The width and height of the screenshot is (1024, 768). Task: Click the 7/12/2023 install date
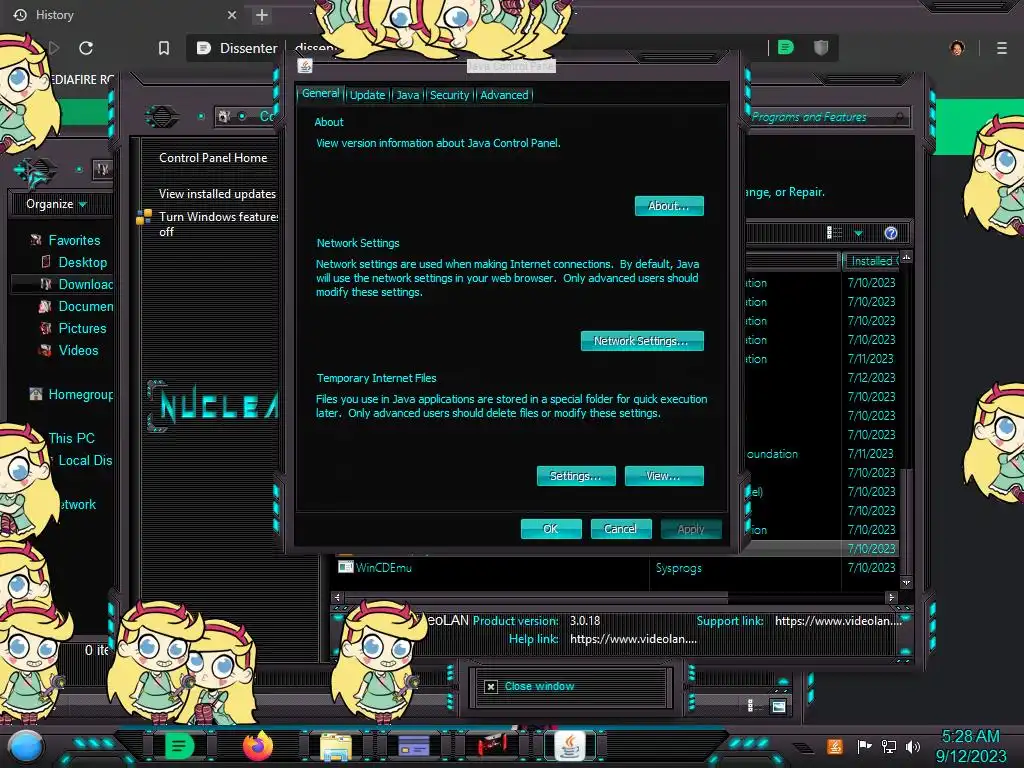coord(871,378)
